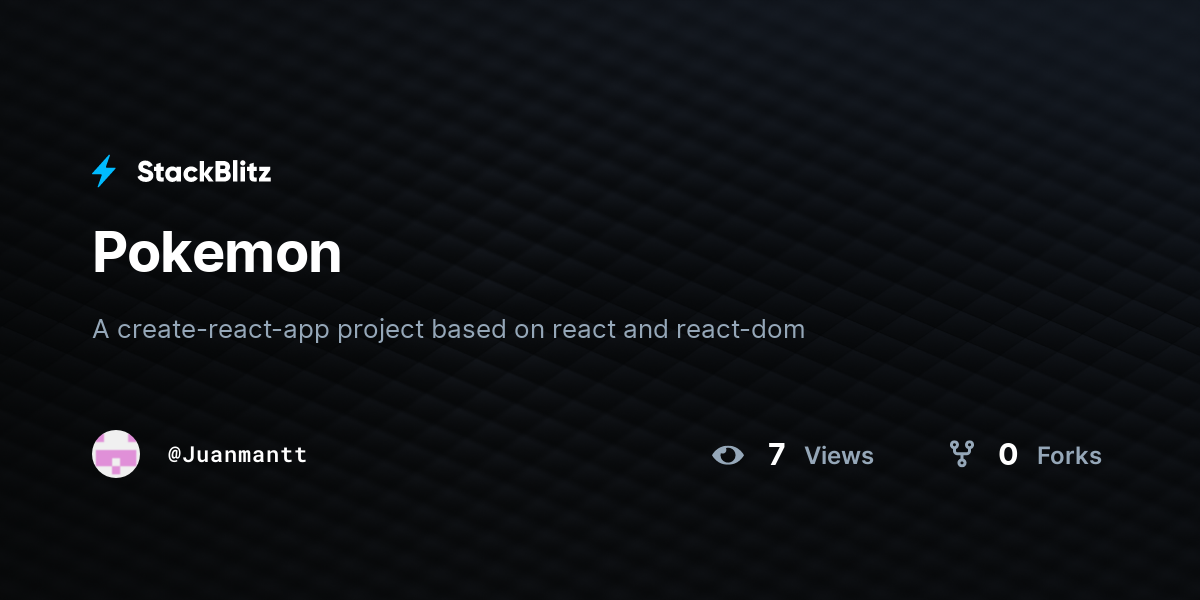Image resolution: width=1200 pixels, height=600 pixels.
Task: Click the opening A of the description
Action: [x=101, y=329]
